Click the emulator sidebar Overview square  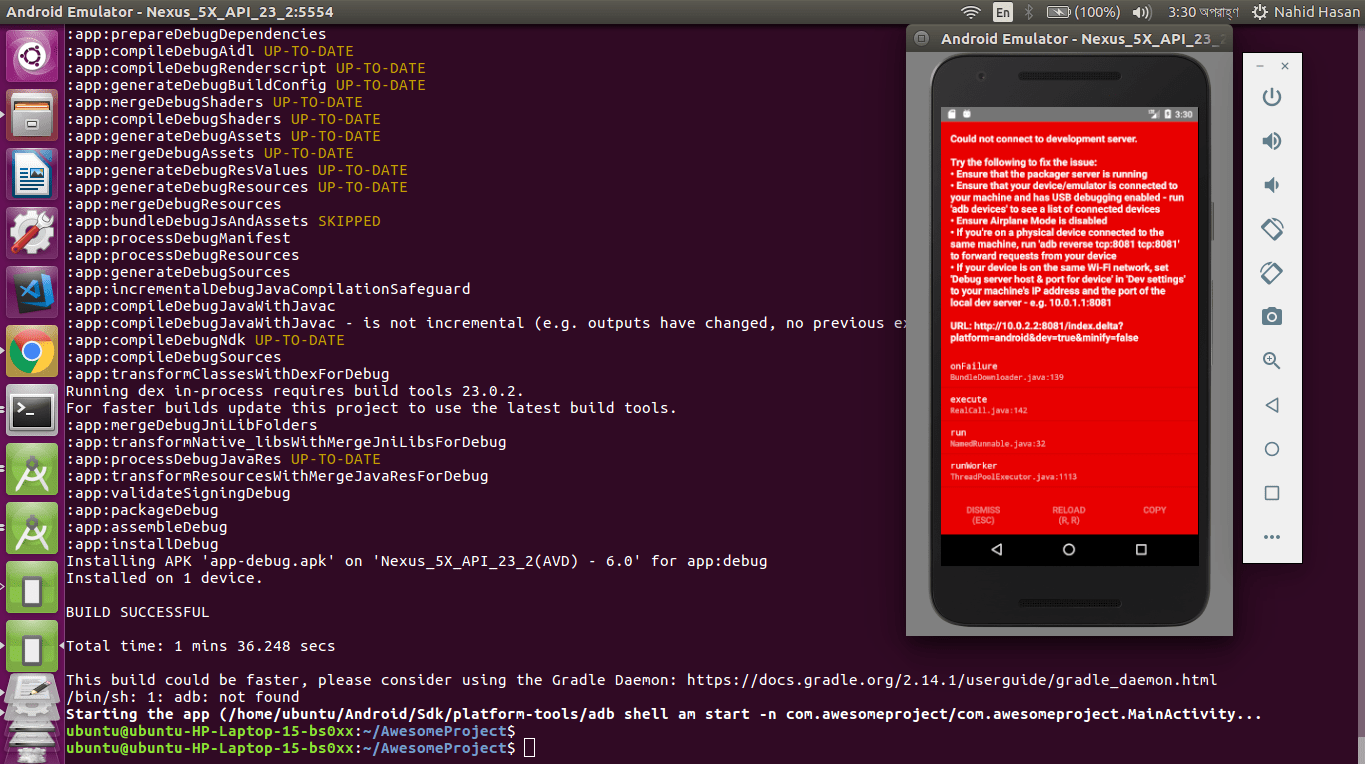coord(1272,493)
